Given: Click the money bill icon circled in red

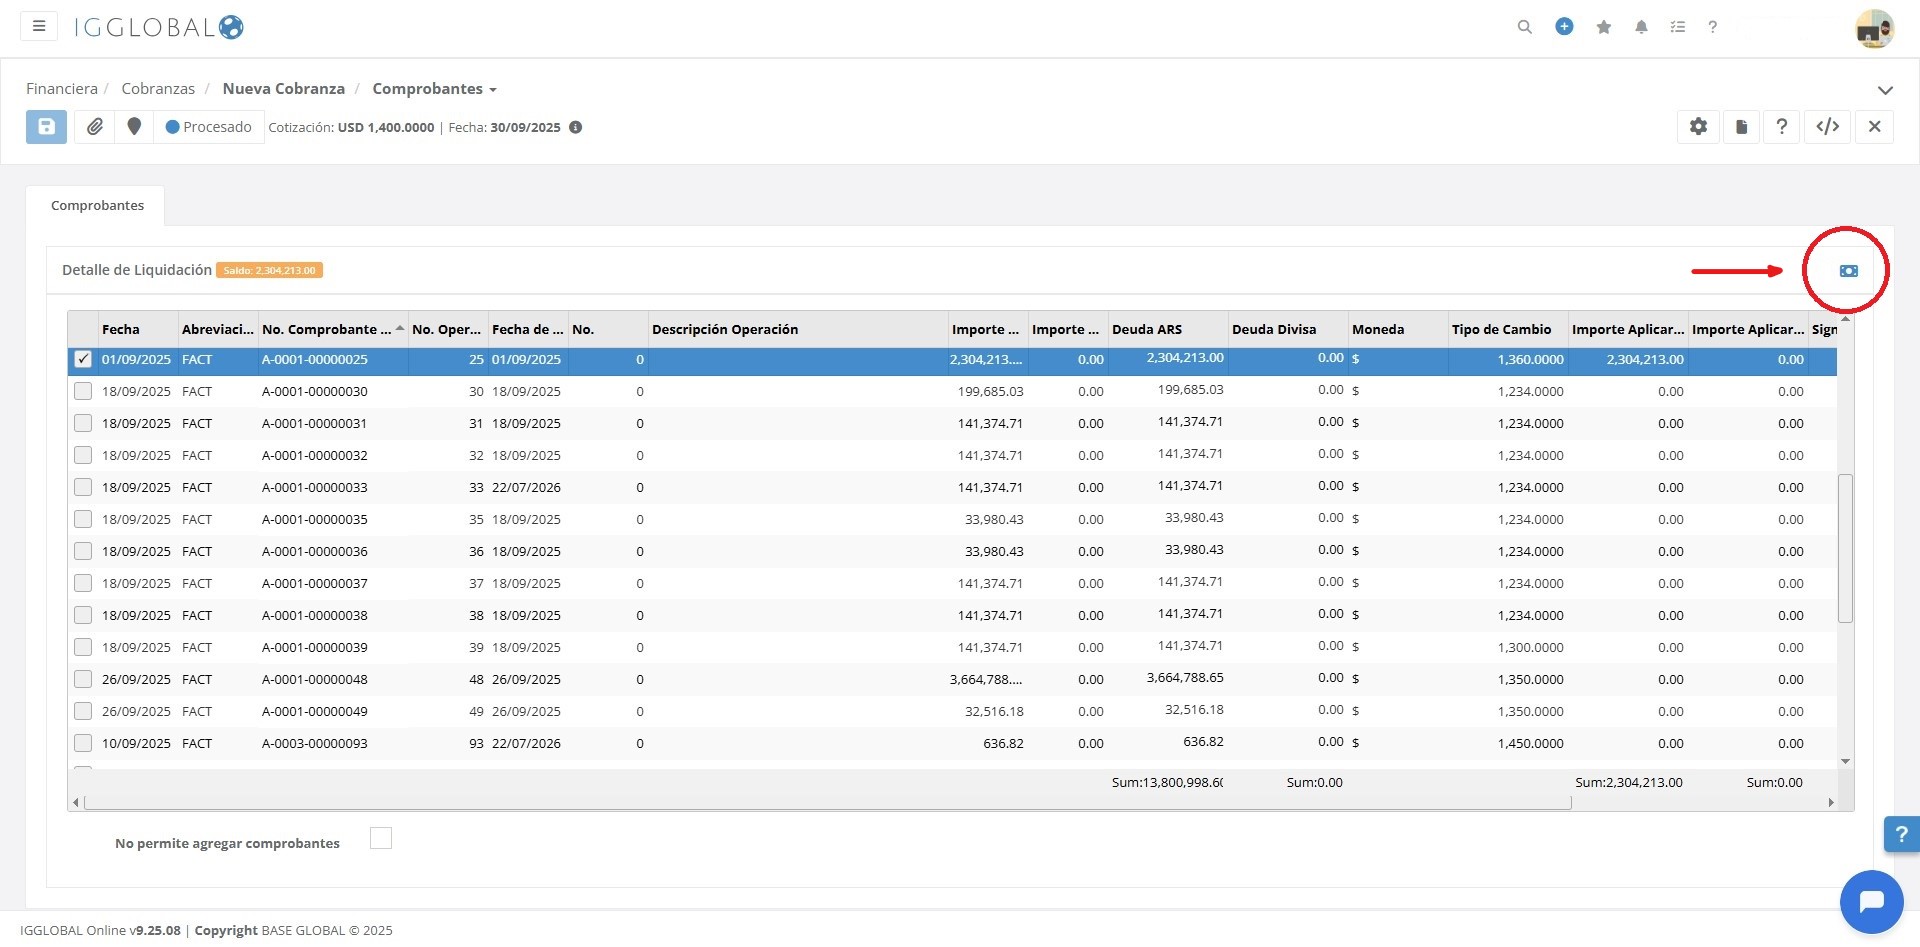Looking at the screenshot, I should [x=1848, y=271].
